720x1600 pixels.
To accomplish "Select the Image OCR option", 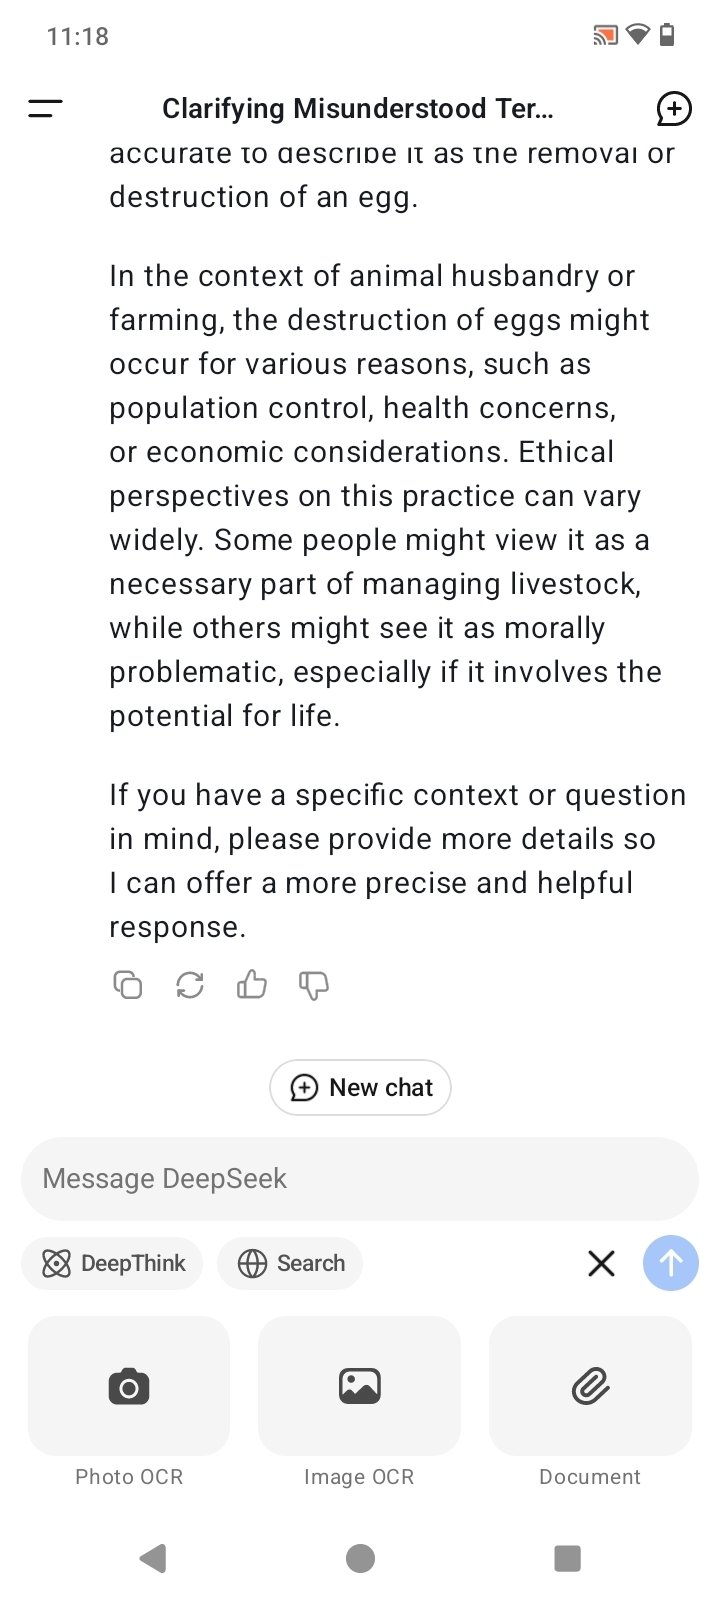I will pos(359,1386).
